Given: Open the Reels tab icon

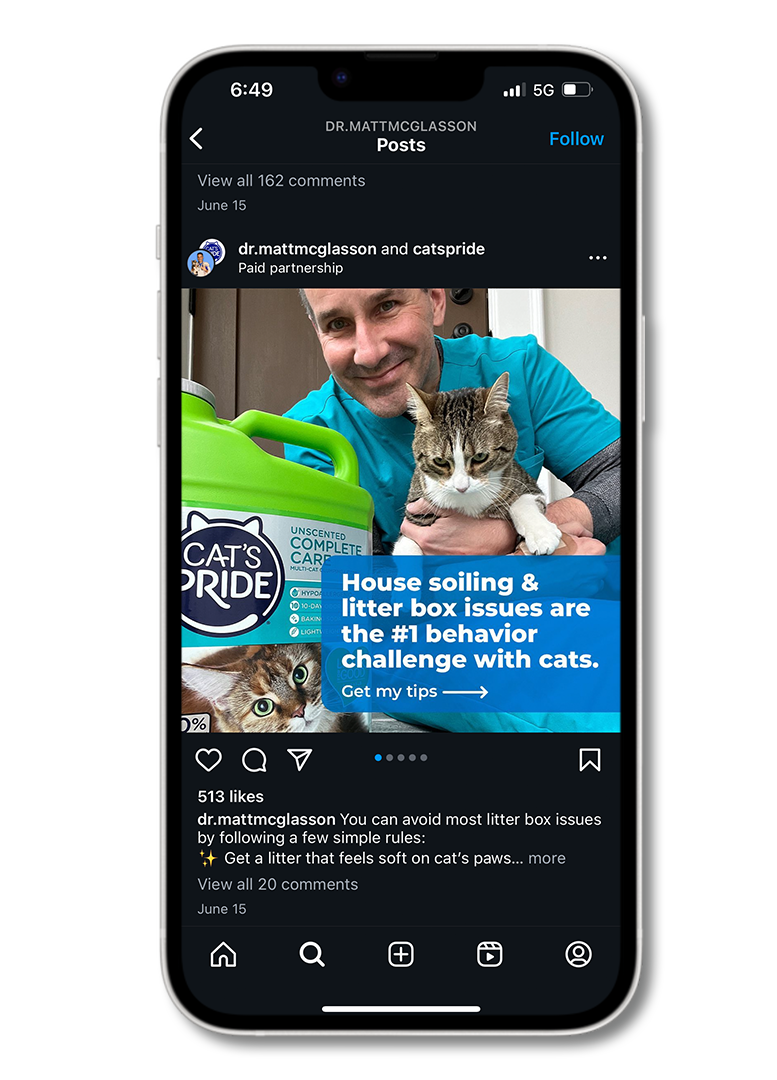Looking at the screenshot, I should pyautogui.click(x=490, y=955).
